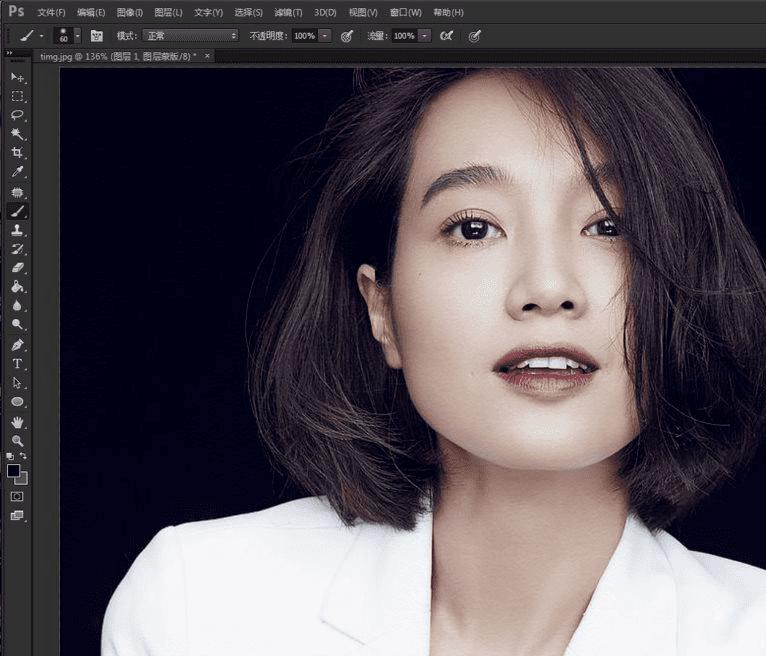Open the 图层(L) layer menu

click(167, 12)
